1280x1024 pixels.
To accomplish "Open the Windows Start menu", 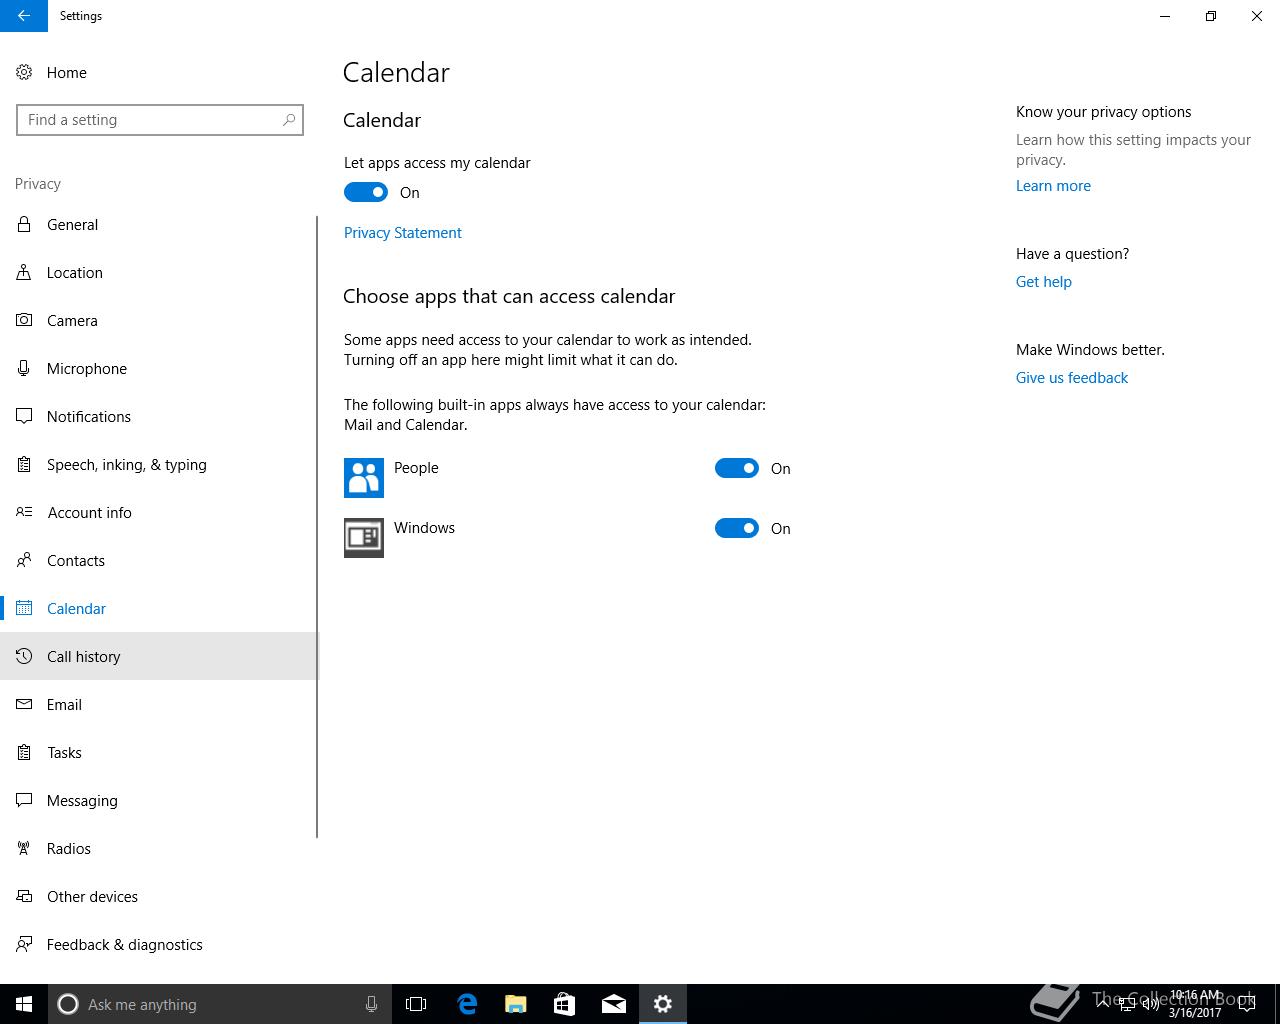I will (24, 1004).
